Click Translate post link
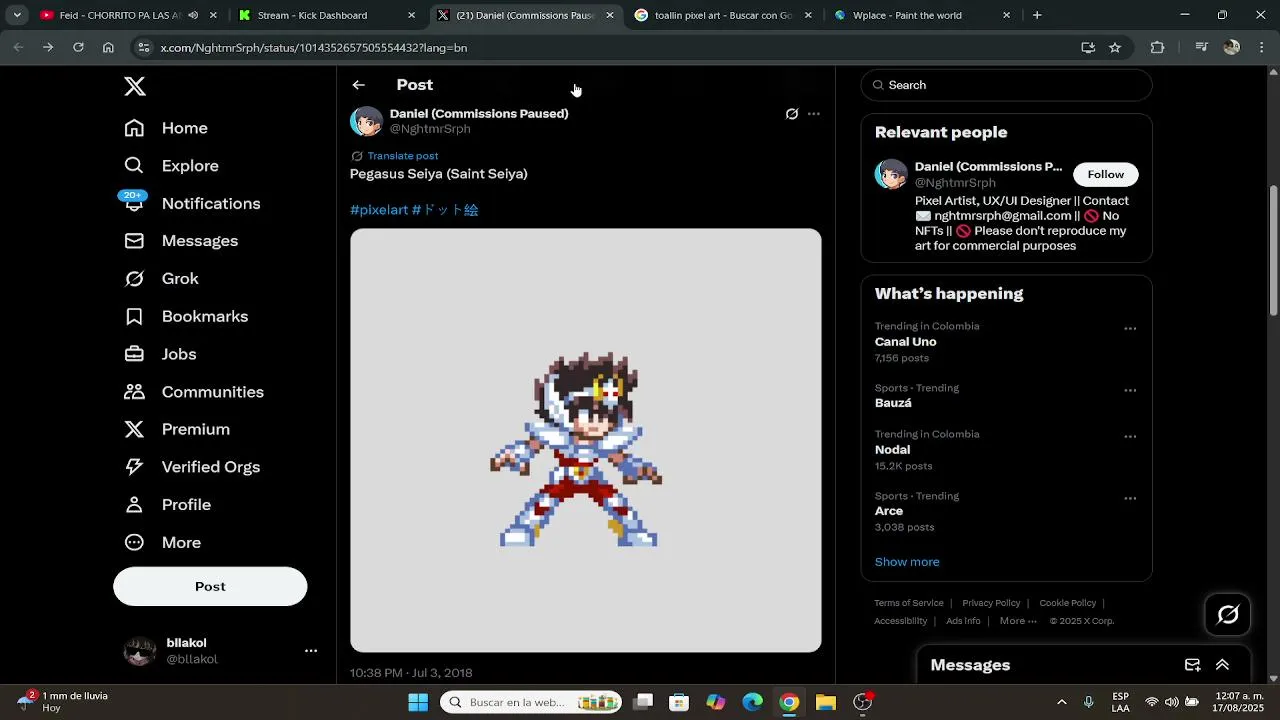 tap(402, 156)
